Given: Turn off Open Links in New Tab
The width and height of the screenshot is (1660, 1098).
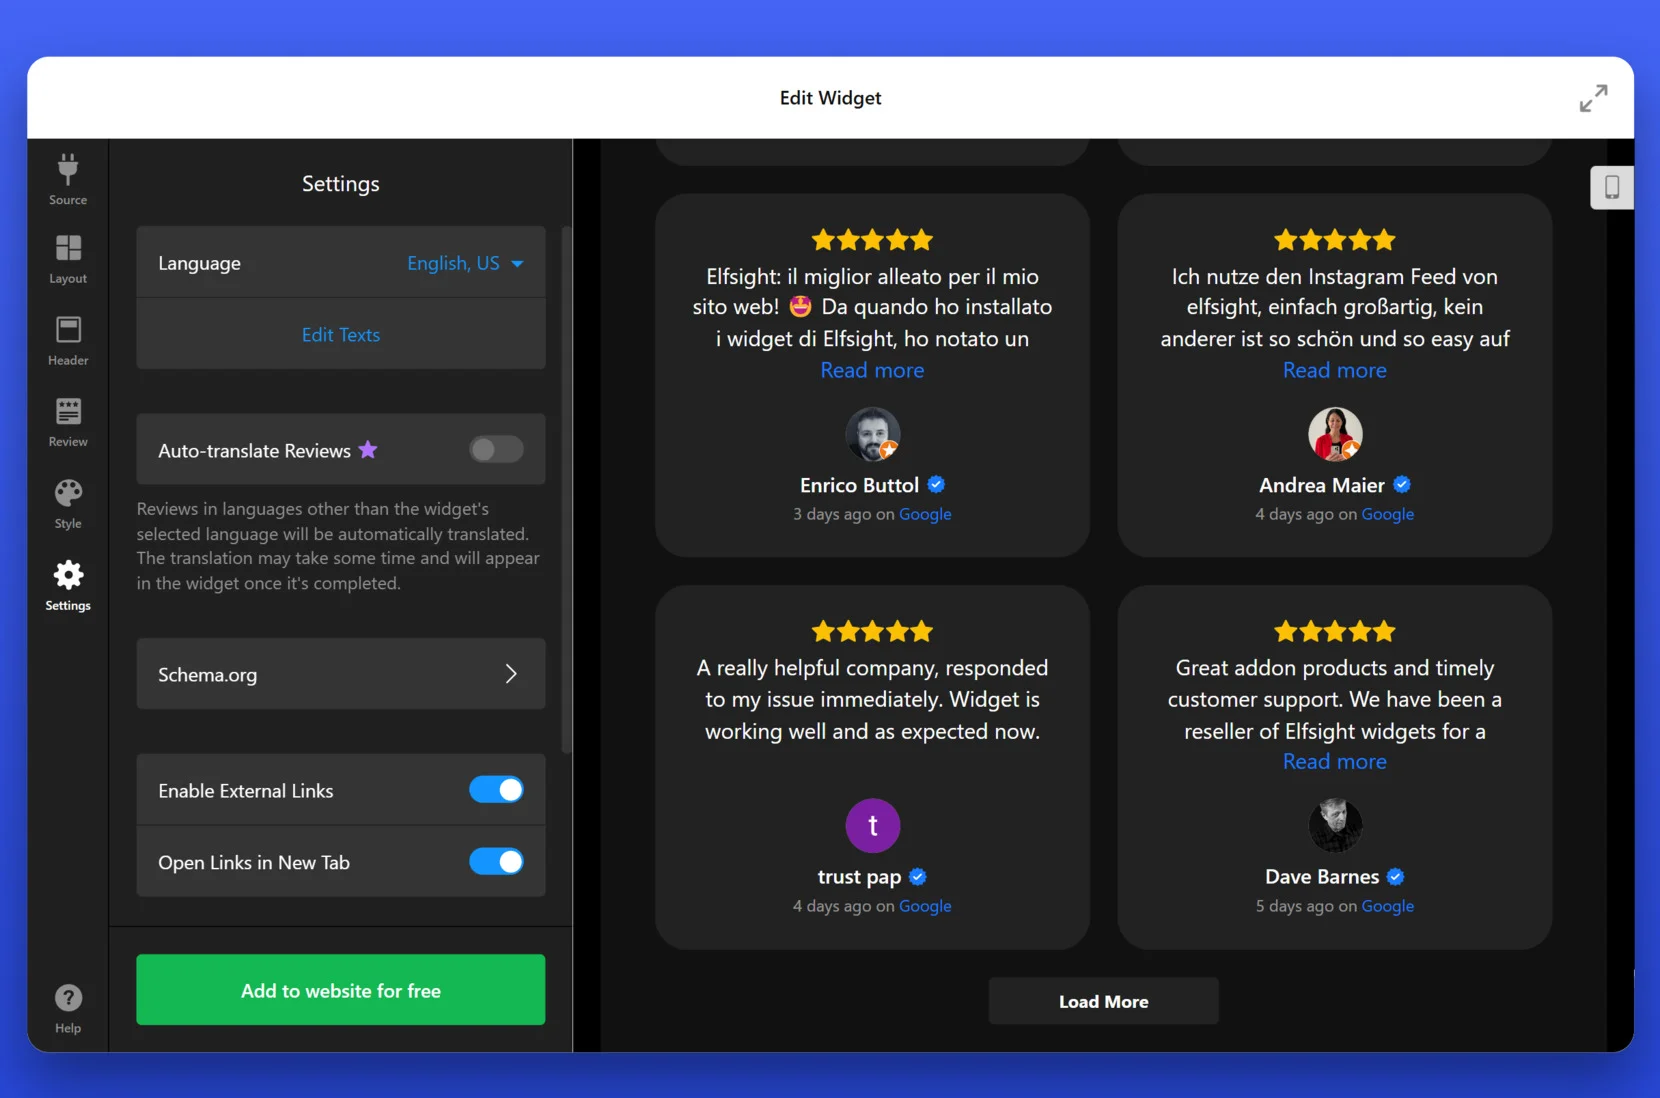Looking at the screenshot, I should tap(496, 862).
